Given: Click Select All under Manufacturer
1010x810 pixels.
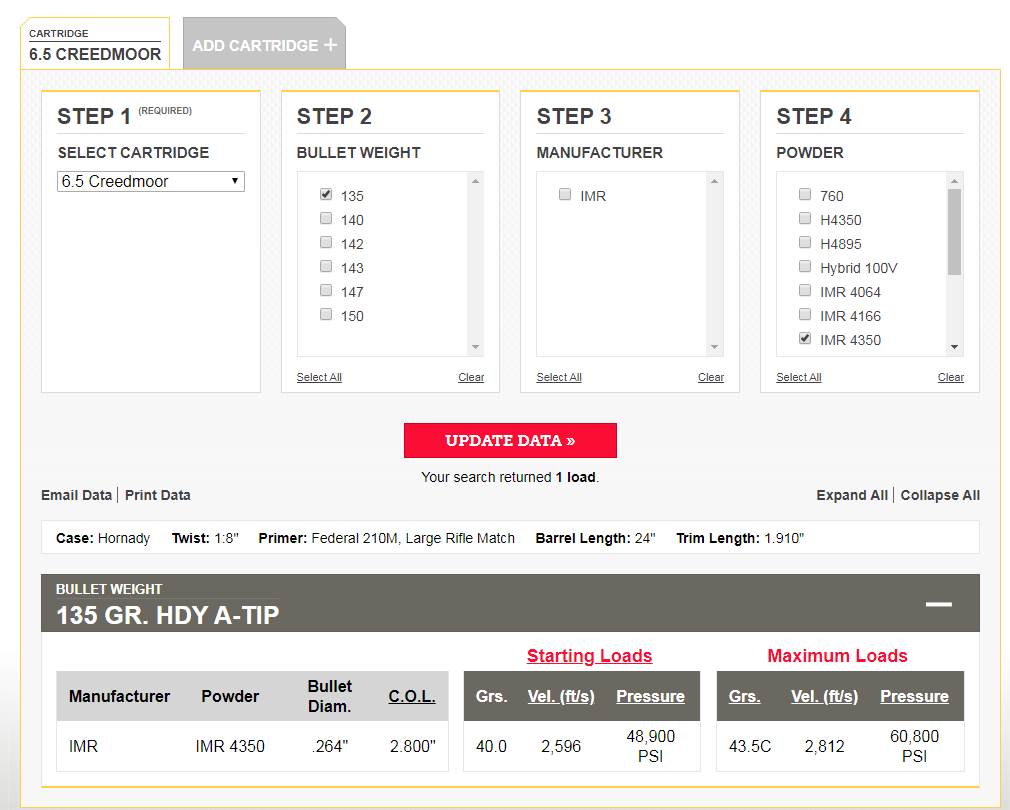Looking at the screenshot, I should 559,377.
